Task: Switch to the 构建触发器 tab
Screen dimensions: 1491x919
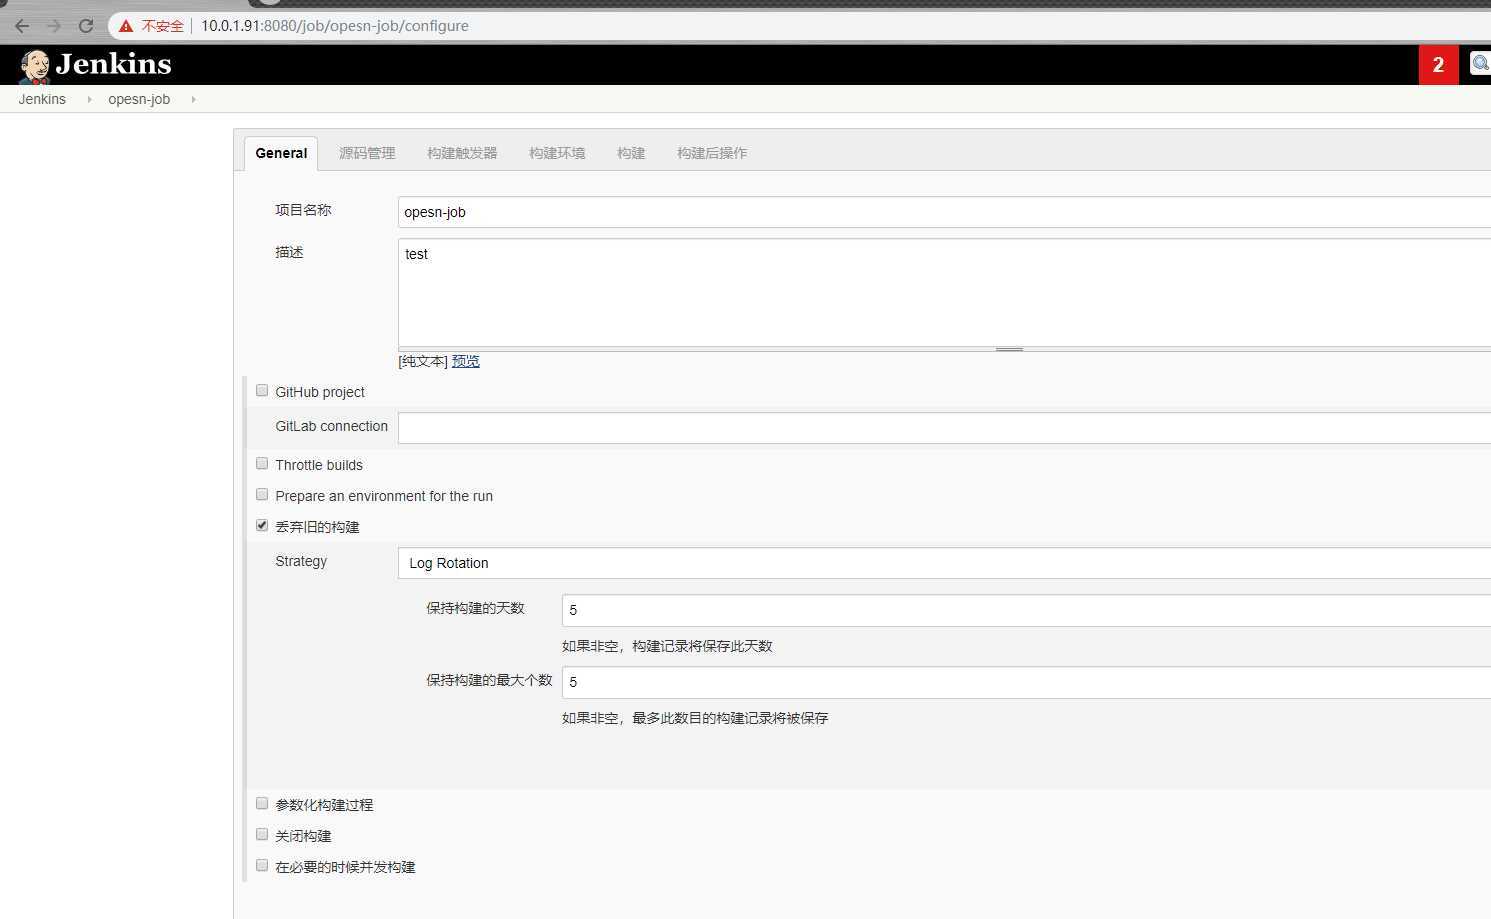Action: [462, 153]
